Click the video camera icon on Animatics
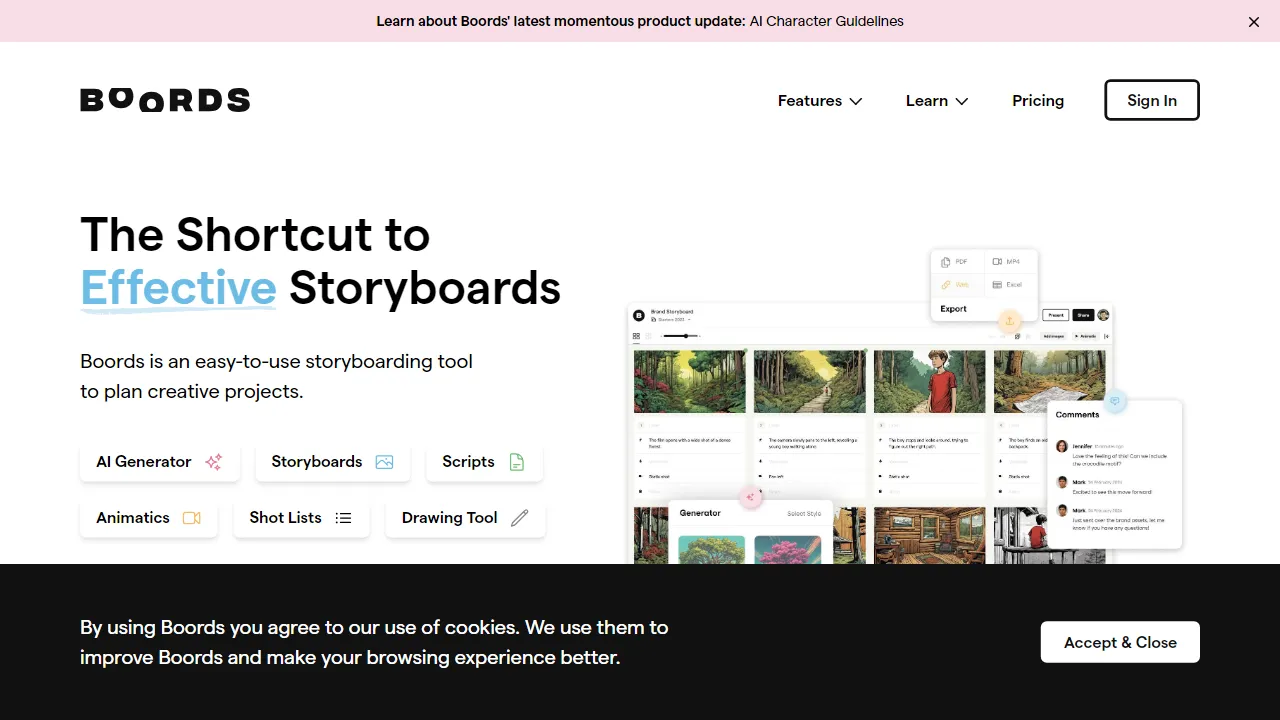Image resolution: width=1280 pixels, height=720 pixels. point(192,518)
